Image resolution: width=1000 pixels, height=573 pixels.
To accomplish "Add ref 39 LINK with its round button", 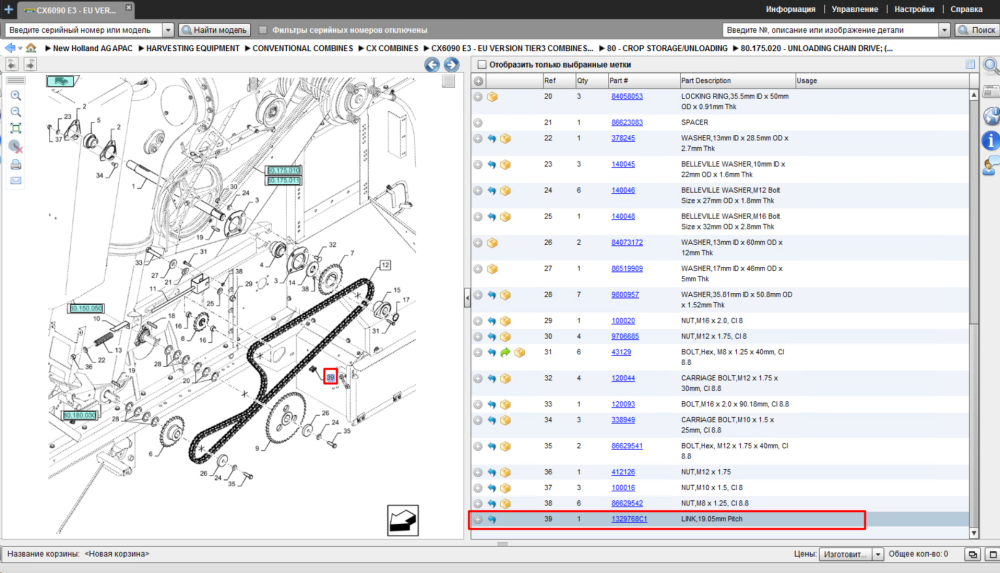I will [478, 519].
